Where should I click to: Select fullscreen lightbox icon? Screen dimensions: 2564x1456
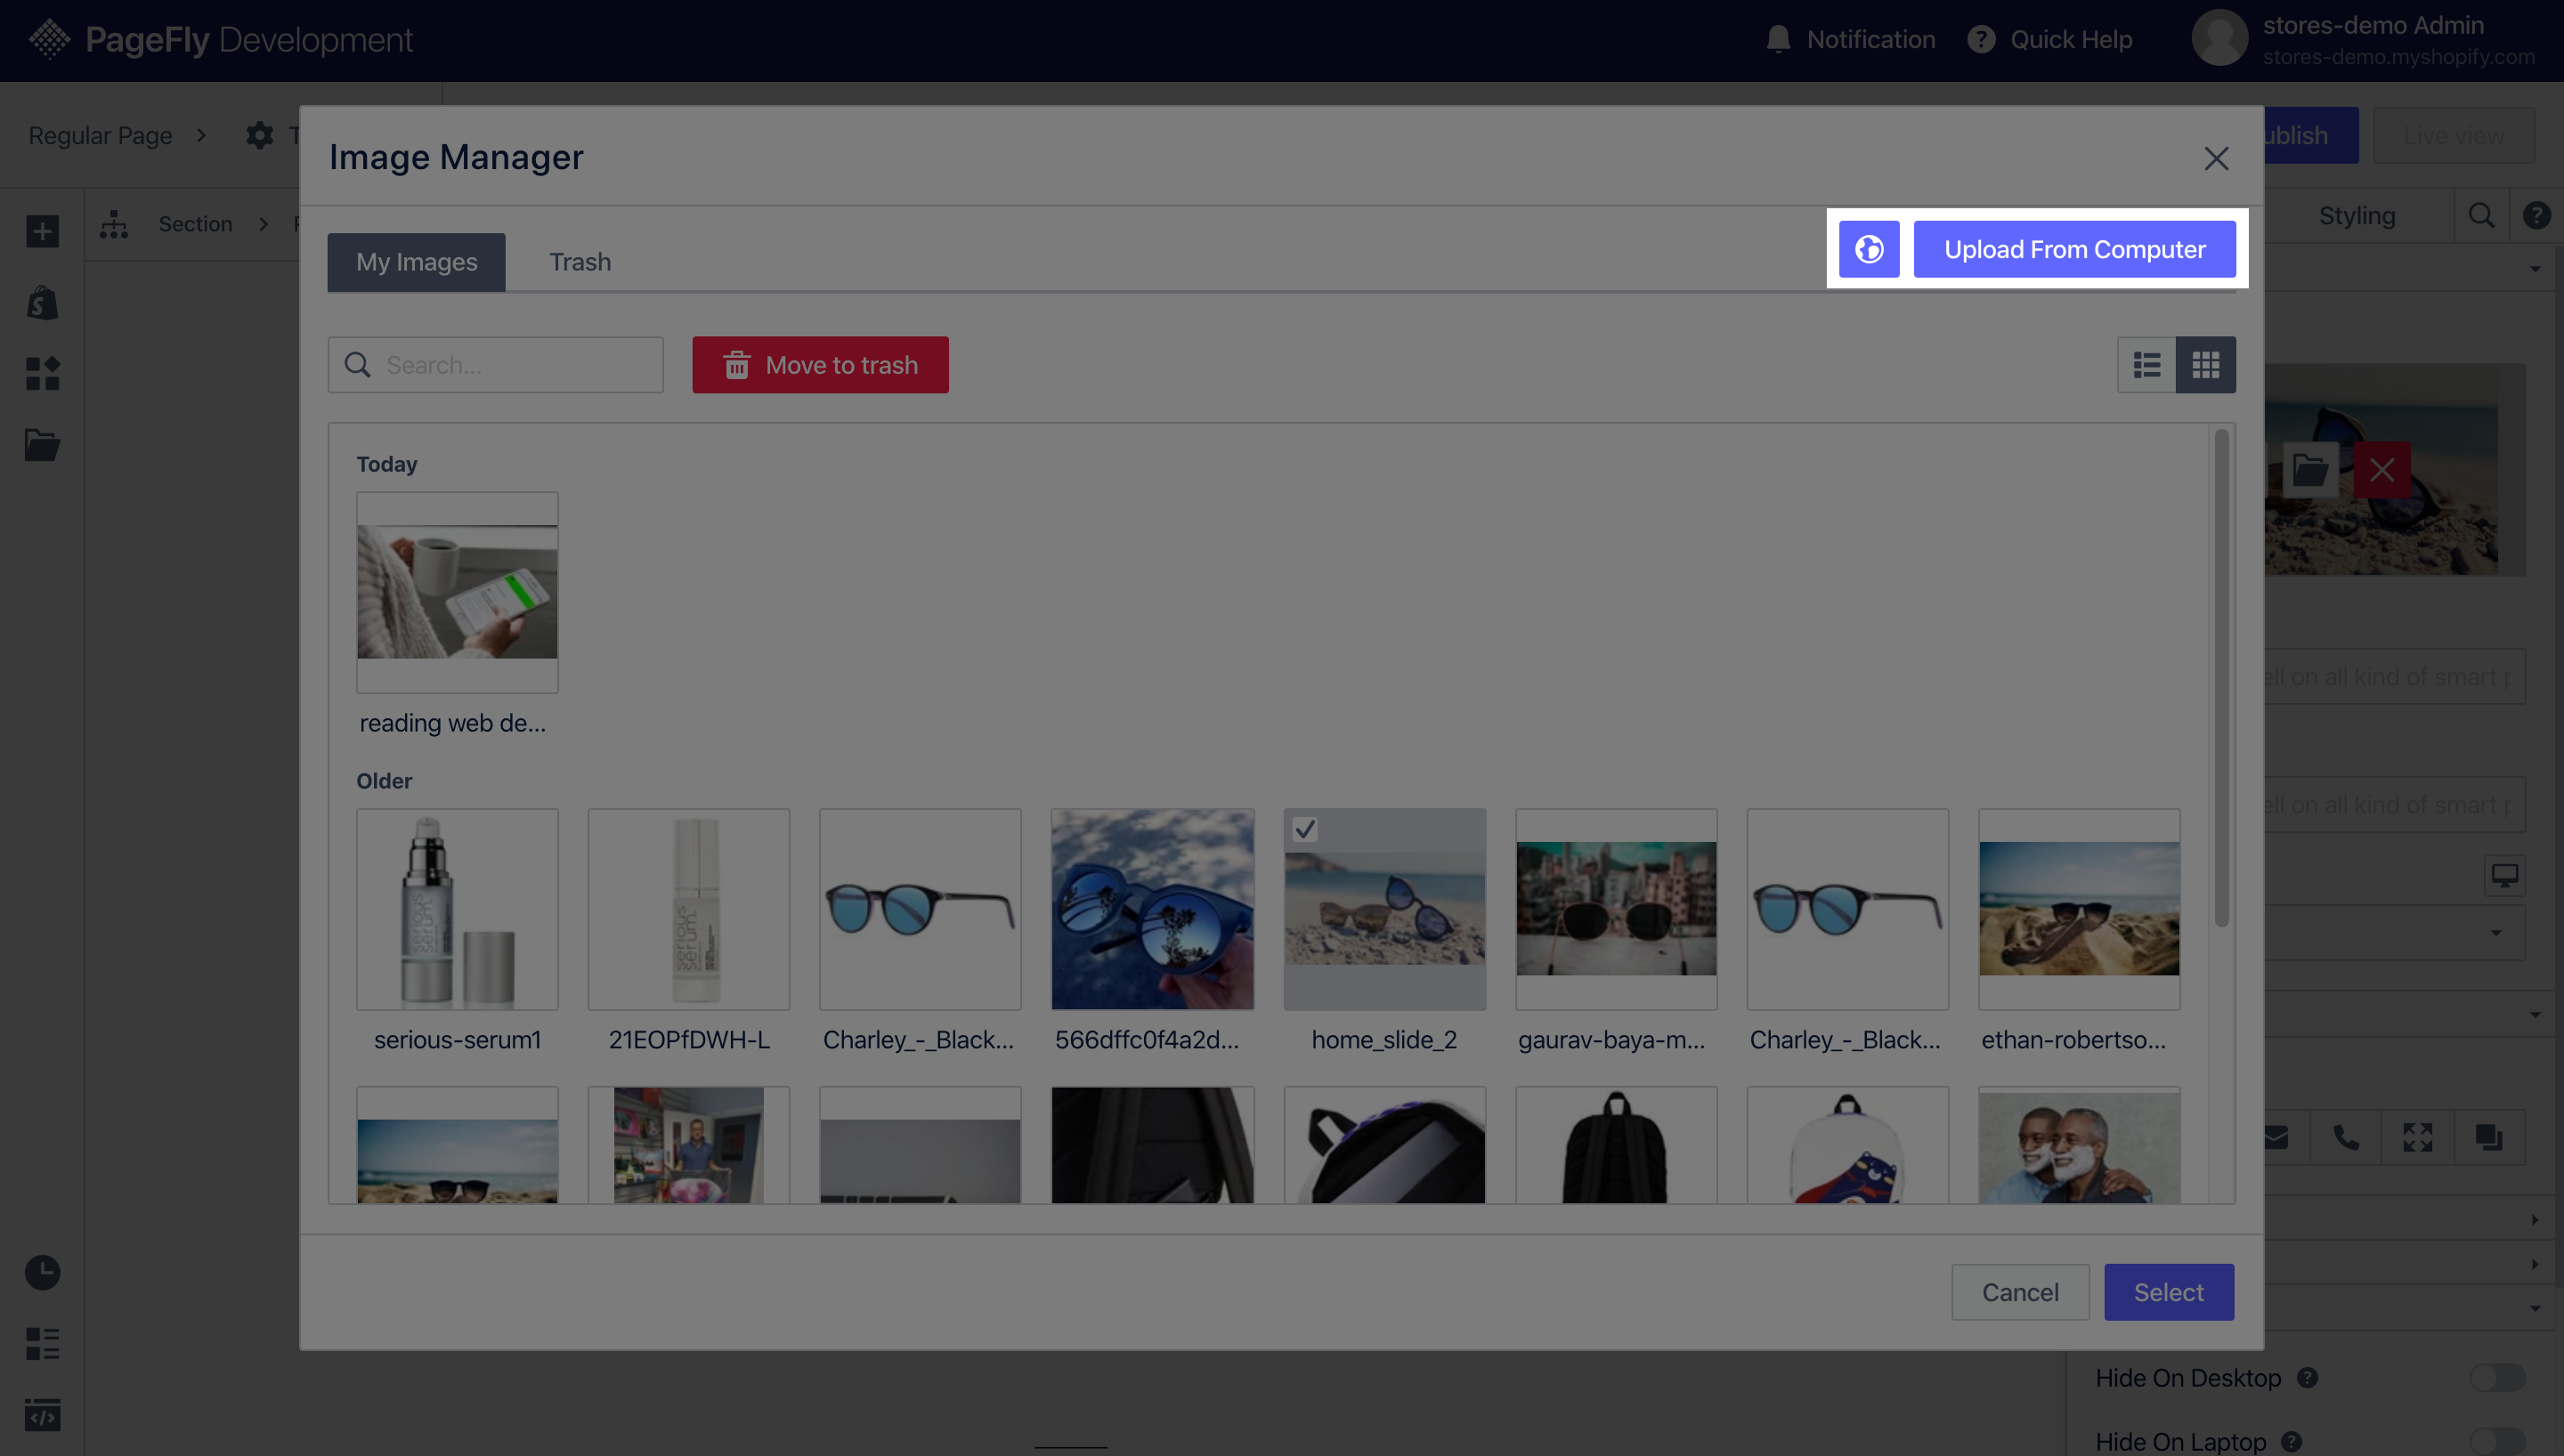click(x=2417, y=1137)
